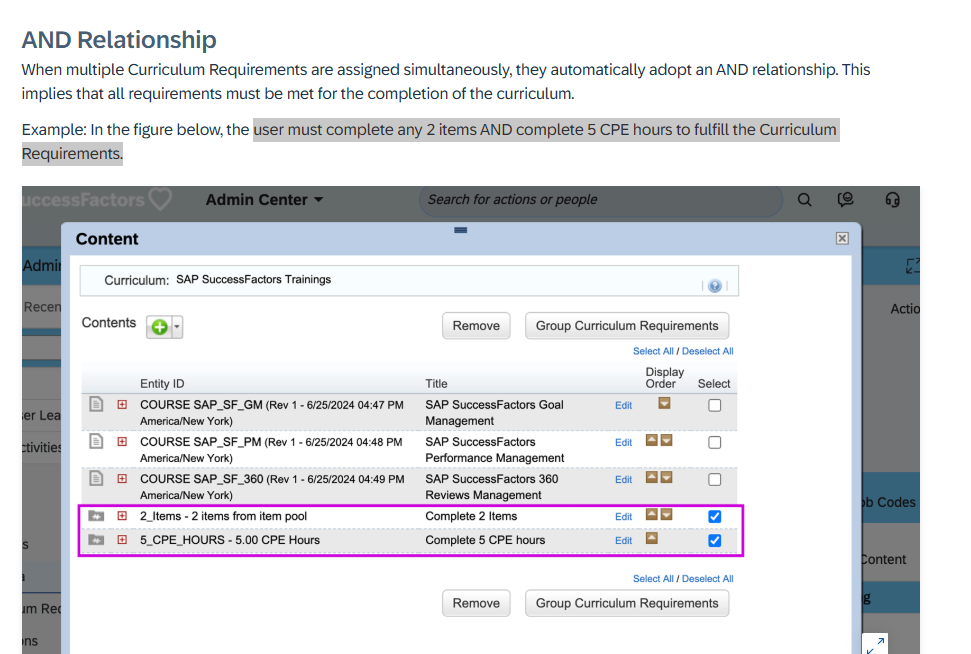Viewport: 971px width, 654px height.
Task: Uncheck the Complete 2 Items checkbox
Action: tap(714, 516)
